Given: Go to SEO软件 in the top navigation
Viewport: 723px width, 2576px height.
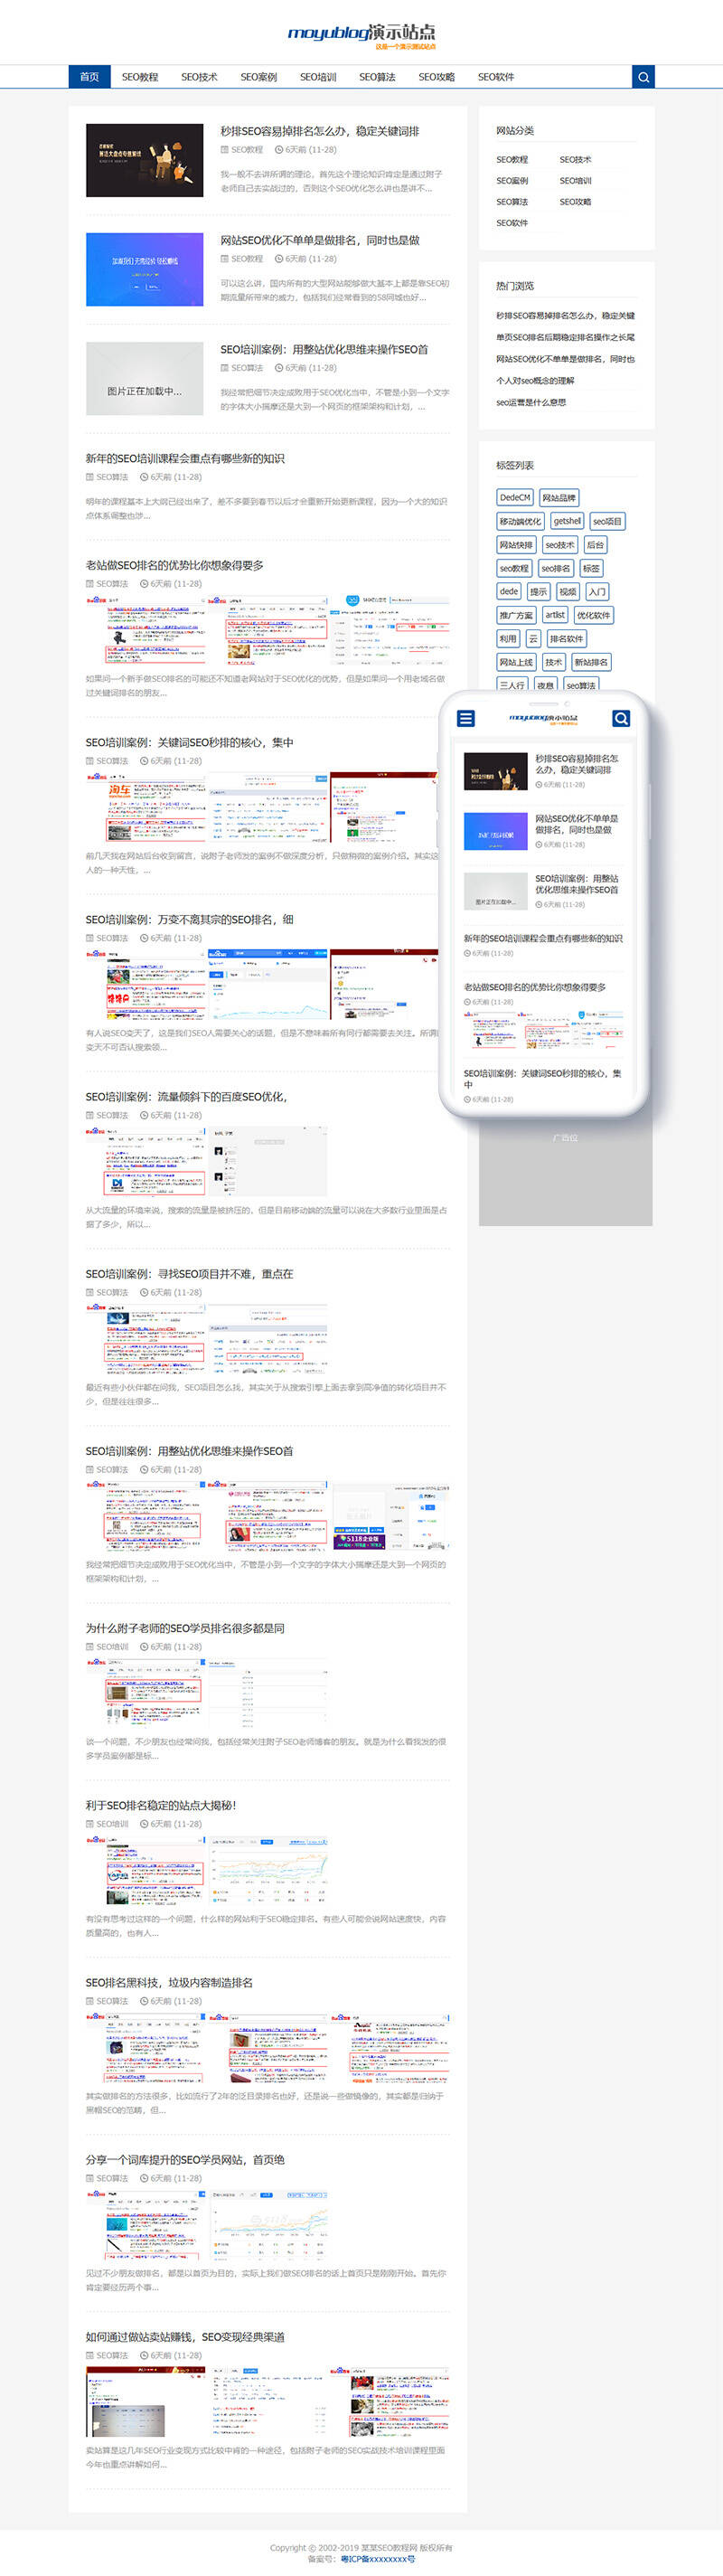Looking at the screenshot, I should click(x=495, y=77).
